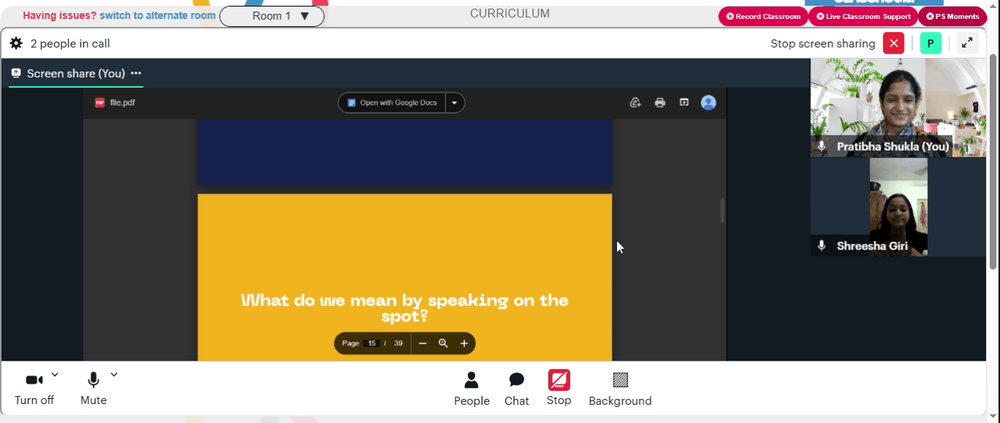Image resolution: width=1000 pixels, height=423 pixels.
Task: Print the PDF document
Action: click(659, 103)
